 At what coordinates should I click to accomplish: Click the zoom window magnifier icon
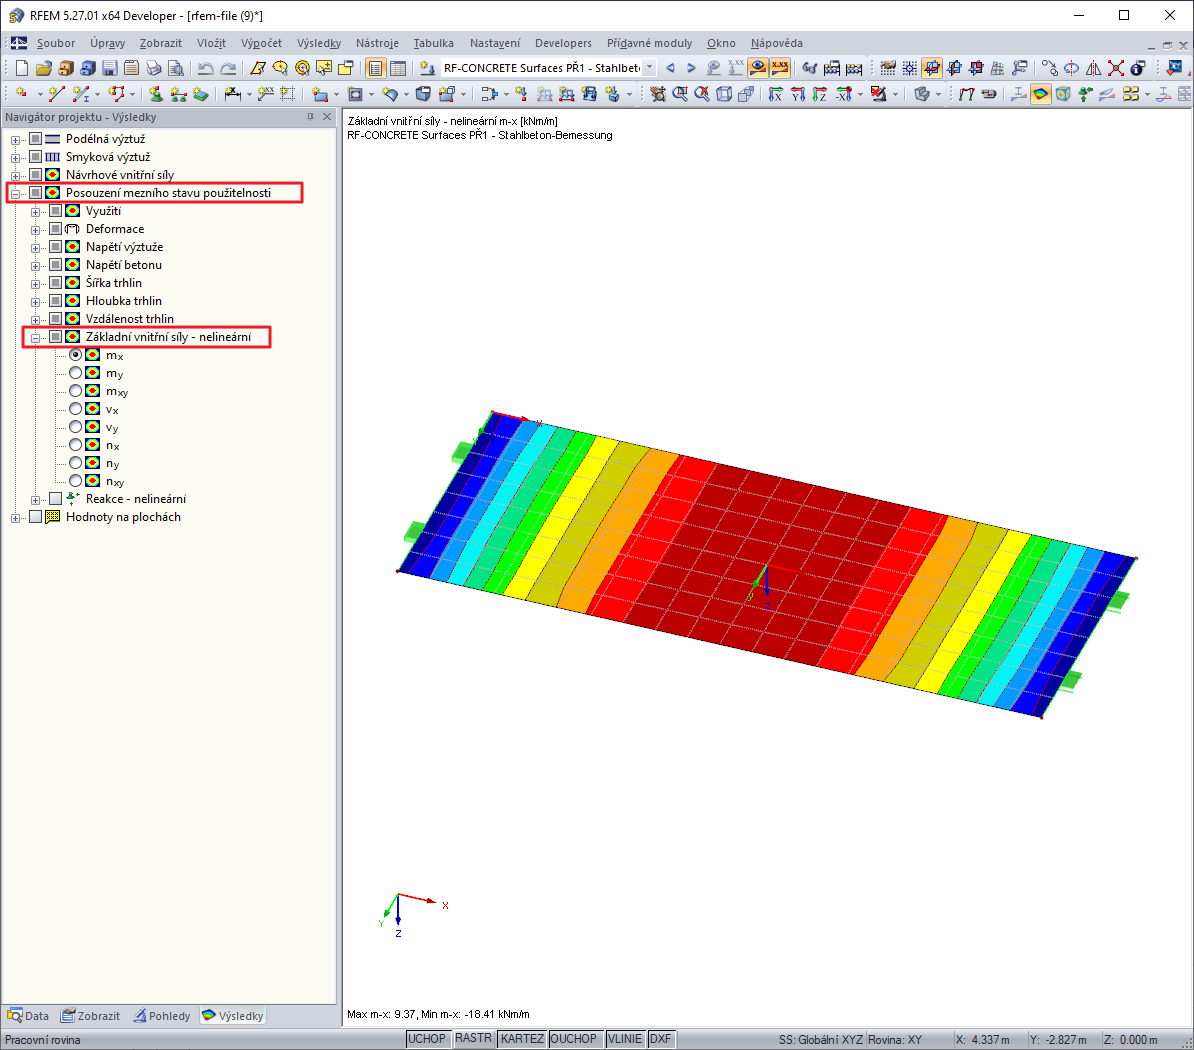pos(680,94)
